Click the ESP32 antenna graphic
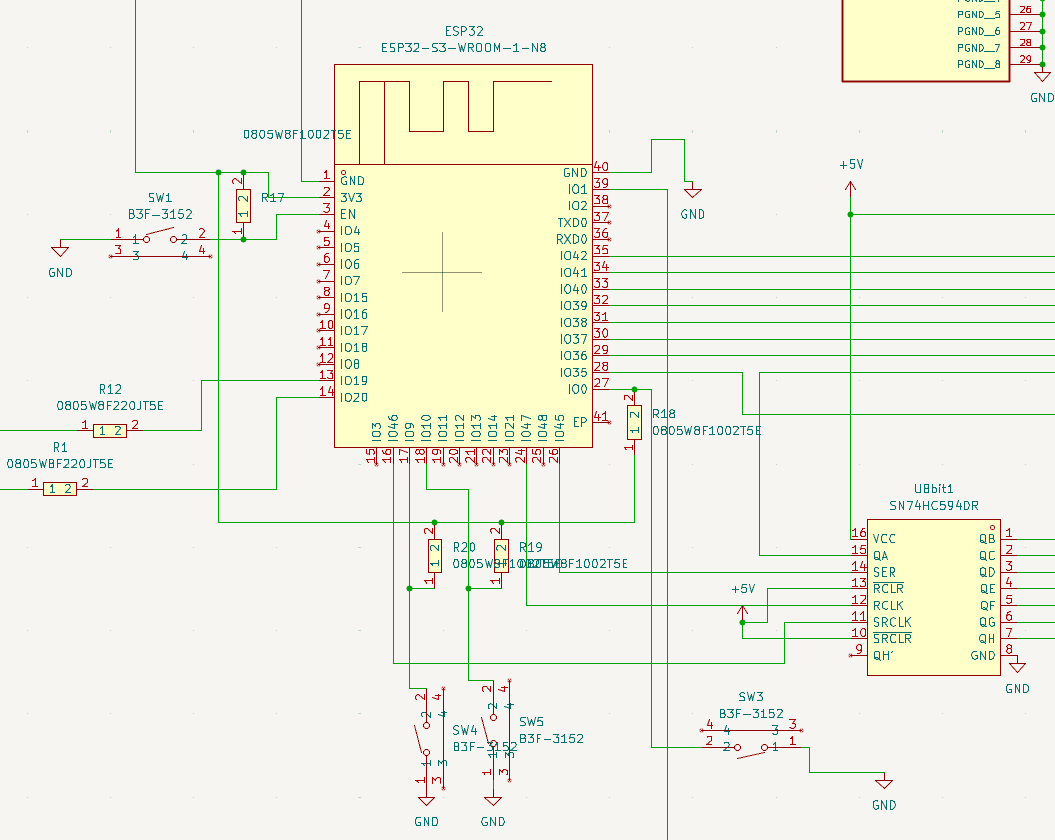 456,122
